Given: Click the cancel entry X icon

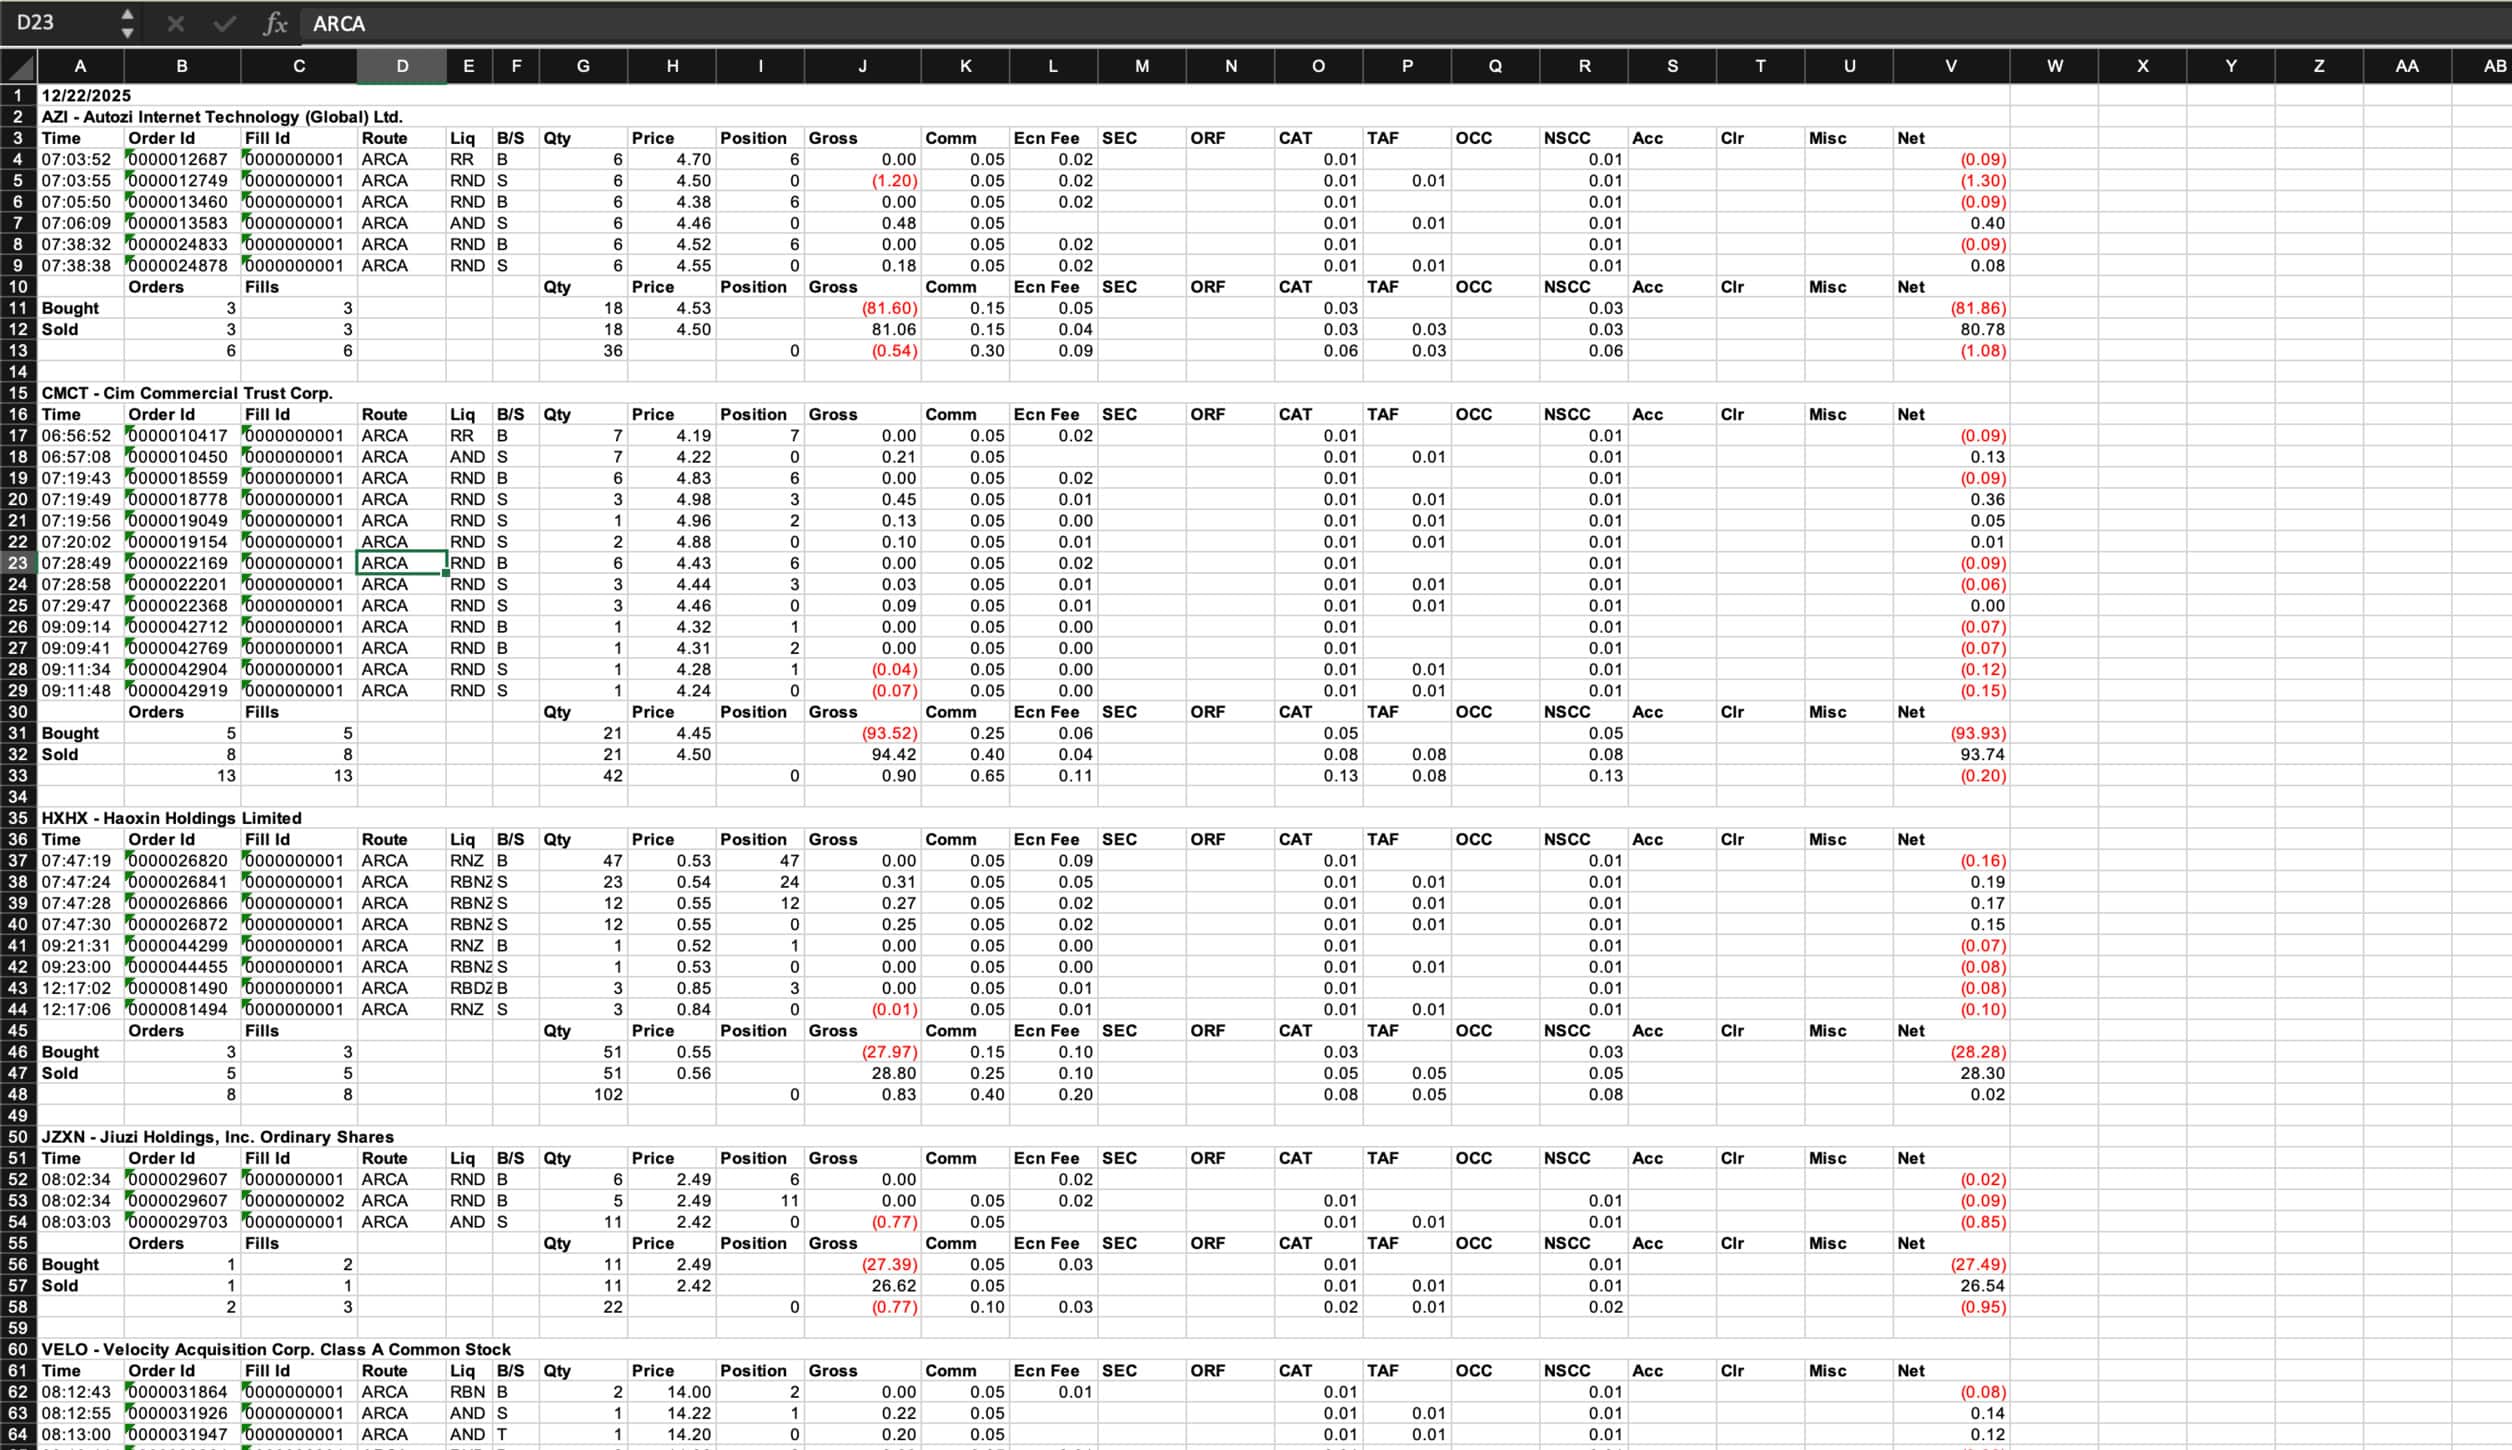Looking at the screenshot, I should point(176,24).
